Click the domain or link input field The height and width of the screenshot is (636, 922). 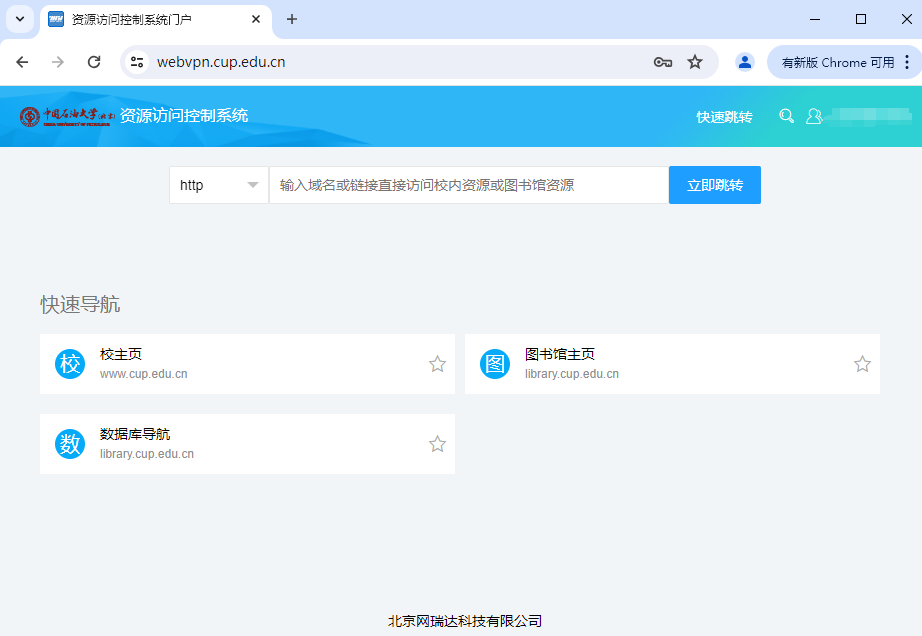click(x=468, y=185)
